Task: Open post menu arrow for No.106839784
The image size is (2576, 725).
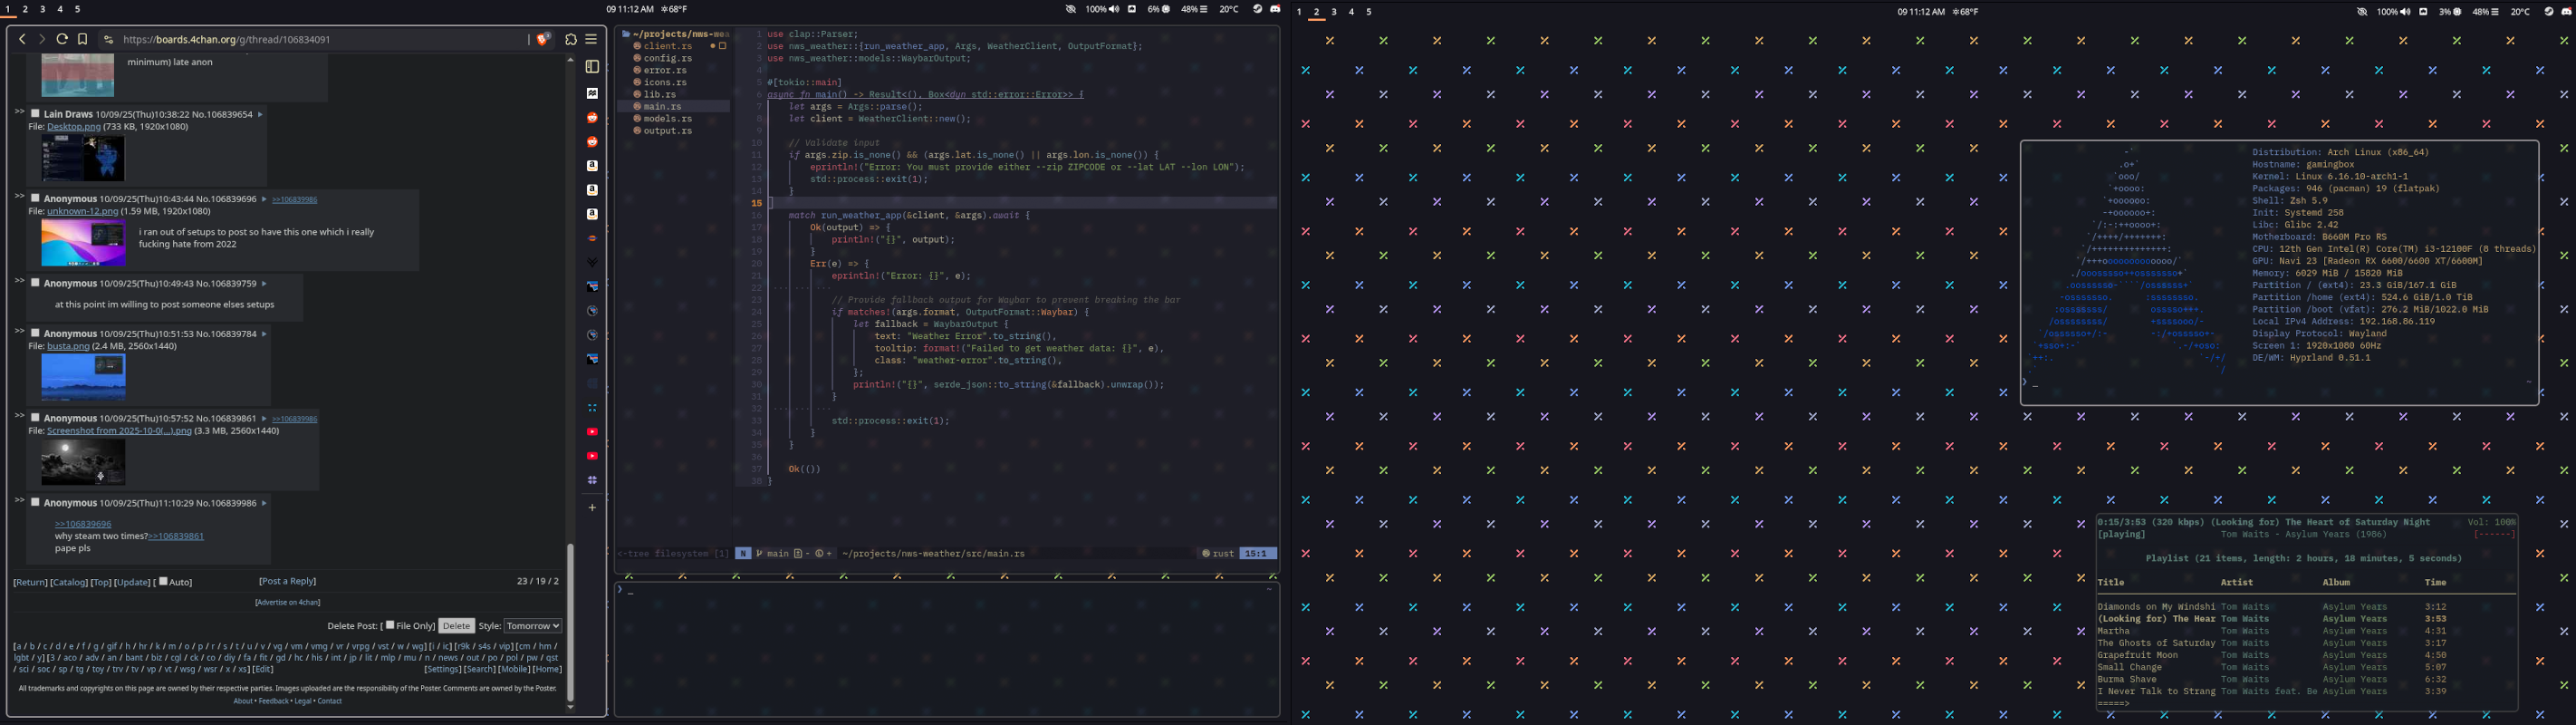Action: 264,334
